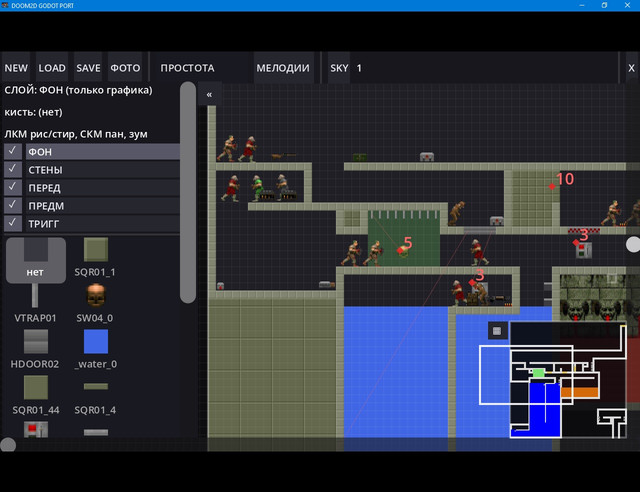The image size is (640, 492).
Task: Click the medkit on the top ledge
Action: [427, 157]
